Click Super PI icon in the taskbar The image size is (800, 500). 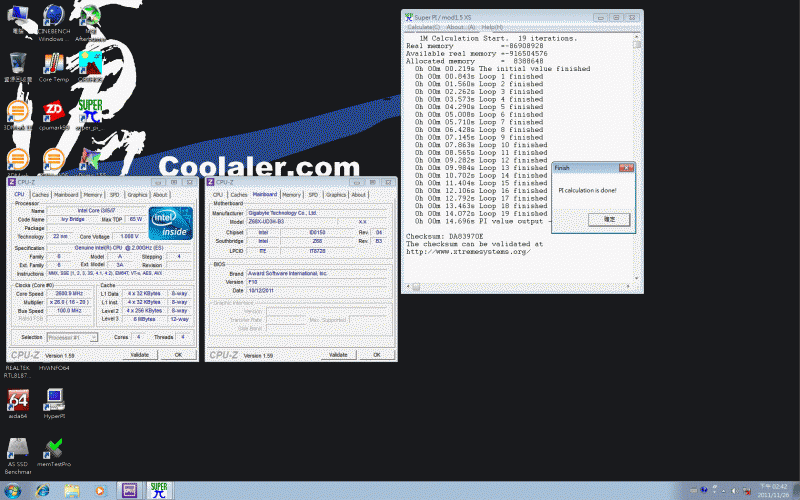[158, 490]
